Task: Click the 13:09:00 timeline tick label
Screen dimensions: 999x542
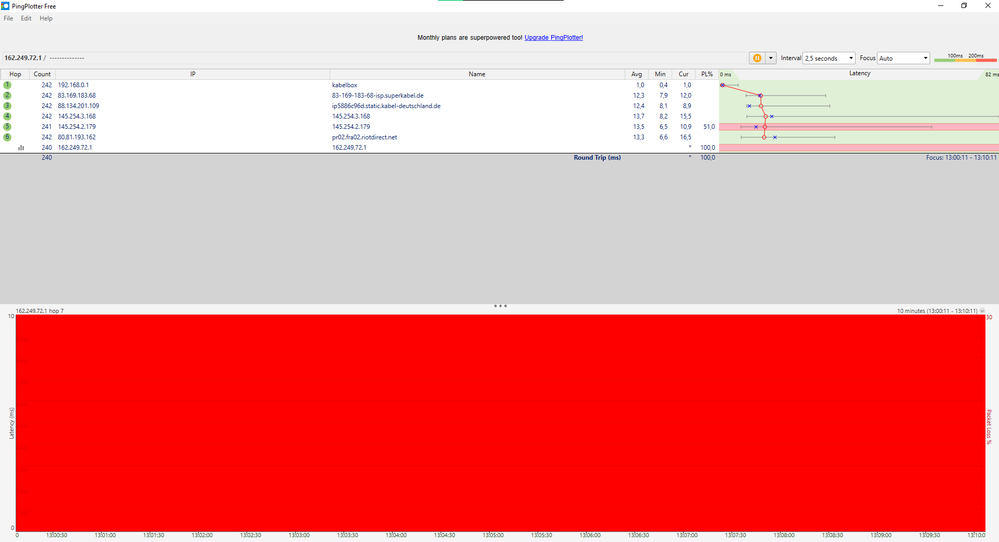Action: (880, 536)
